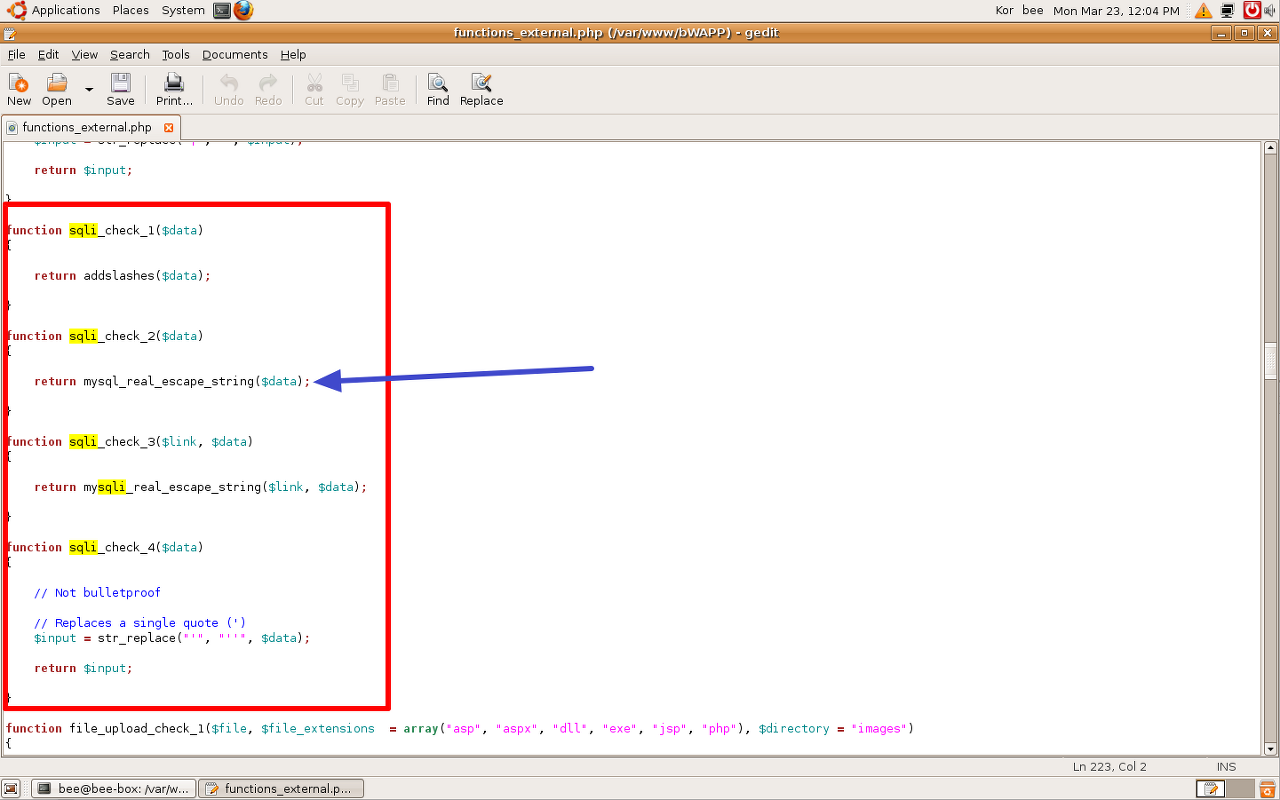Click the function sqli_check_2 declaration
The height and width of the screenshot is (800, 1280).
[105, 337]
